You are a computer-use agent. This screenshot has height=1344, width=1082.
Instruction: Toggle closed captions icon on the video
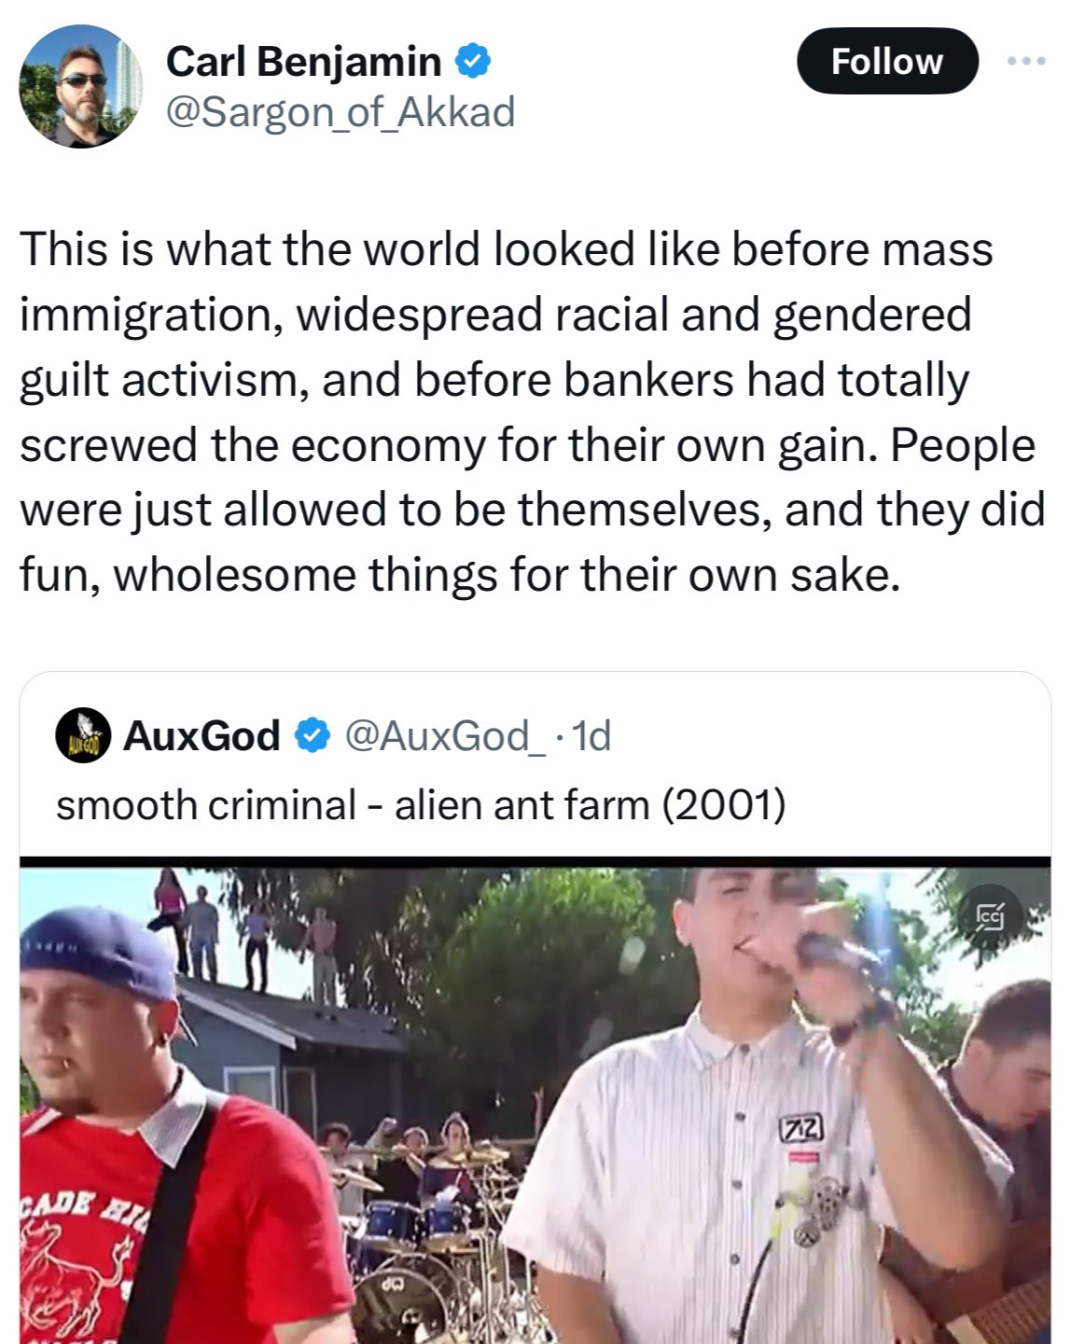[990, 915]
